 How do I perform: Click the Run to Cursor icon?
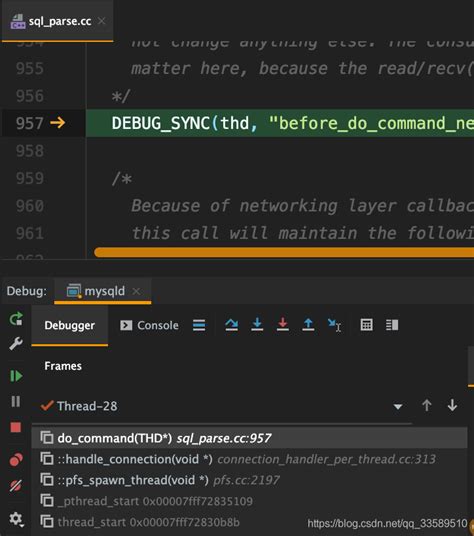click(334, 325)
